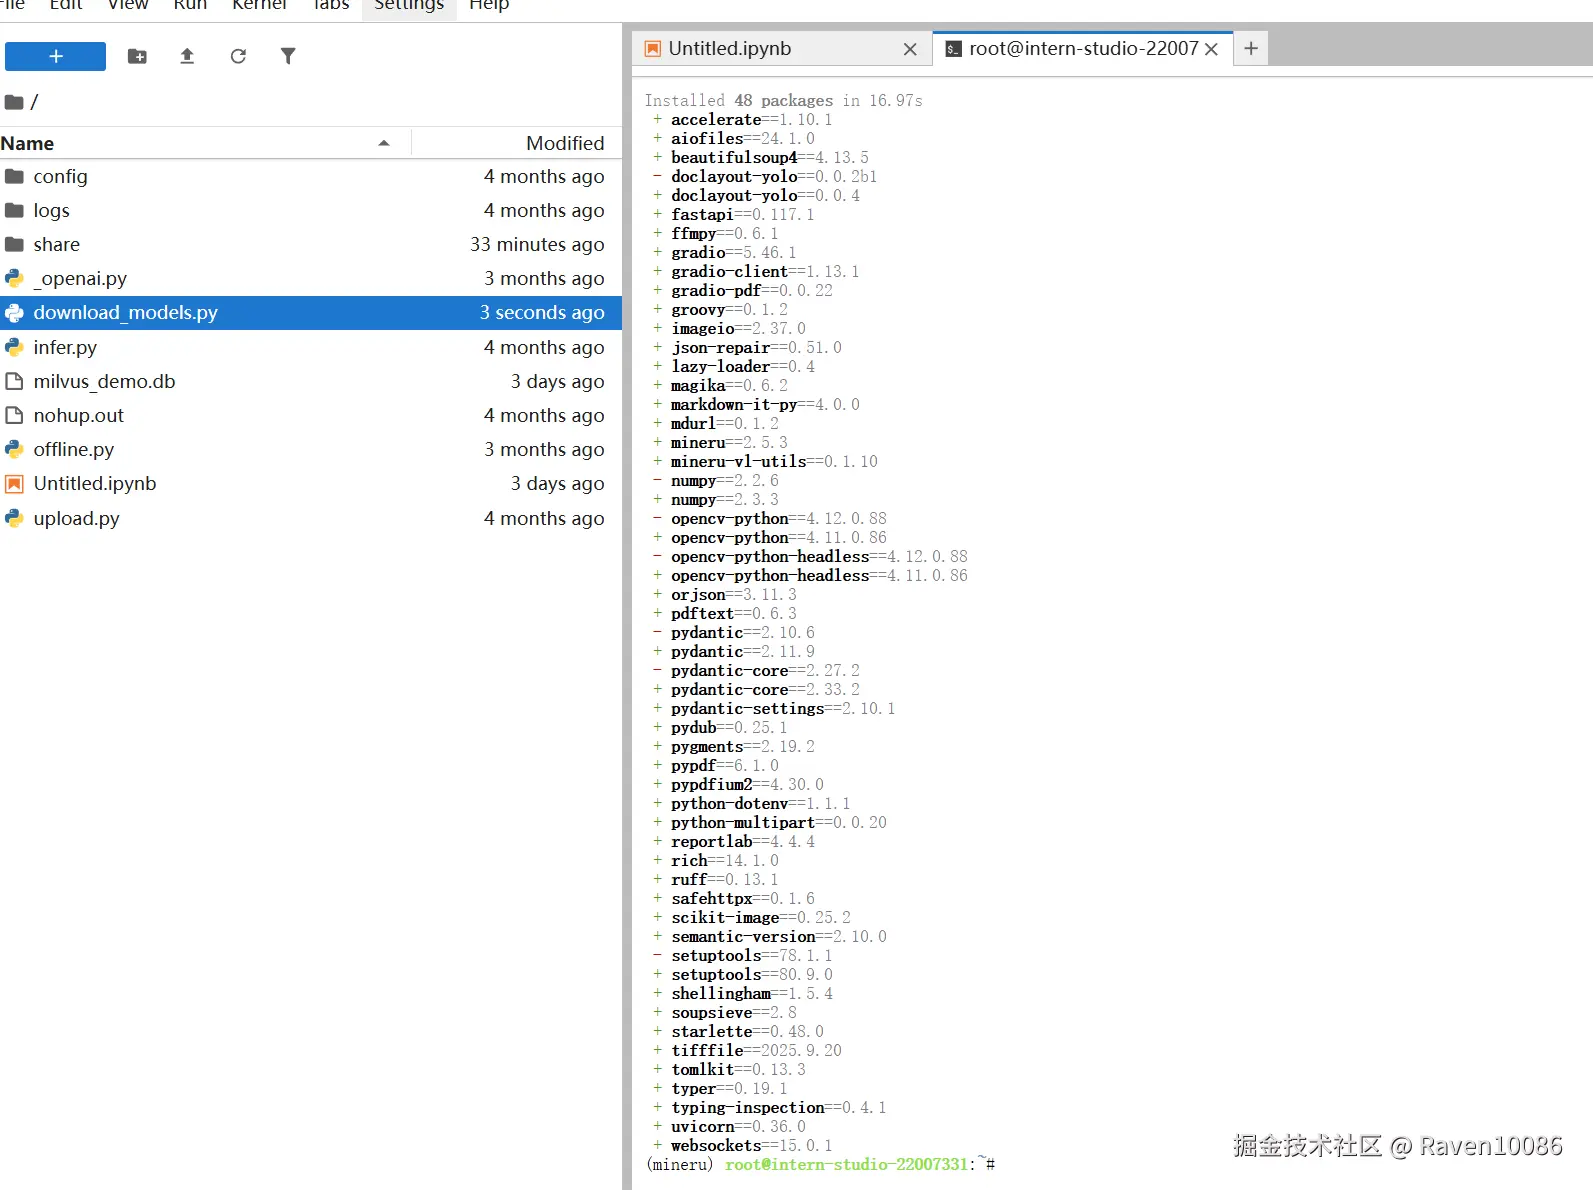
Task: Open the Kernel menu
Action: pyautogui.click(x=259, y=6)
